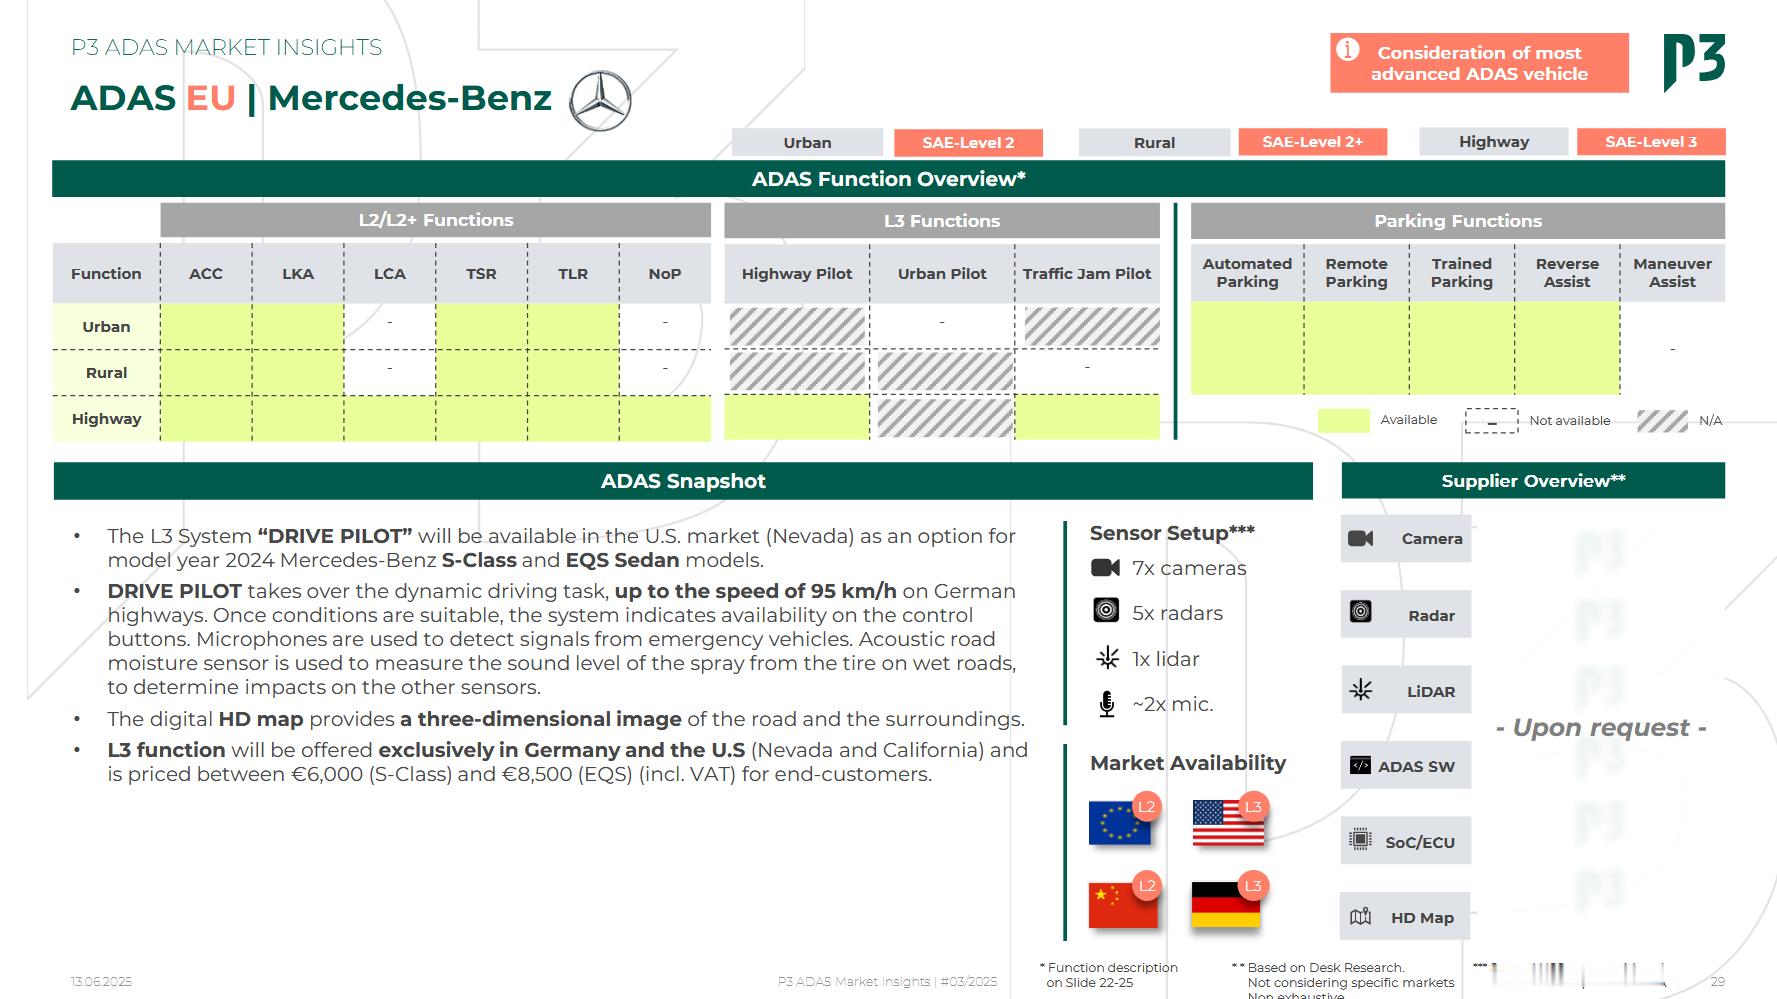Click the Supplier Overview header bar
Screen dimensions: 1777x999
coord(1533,481)
